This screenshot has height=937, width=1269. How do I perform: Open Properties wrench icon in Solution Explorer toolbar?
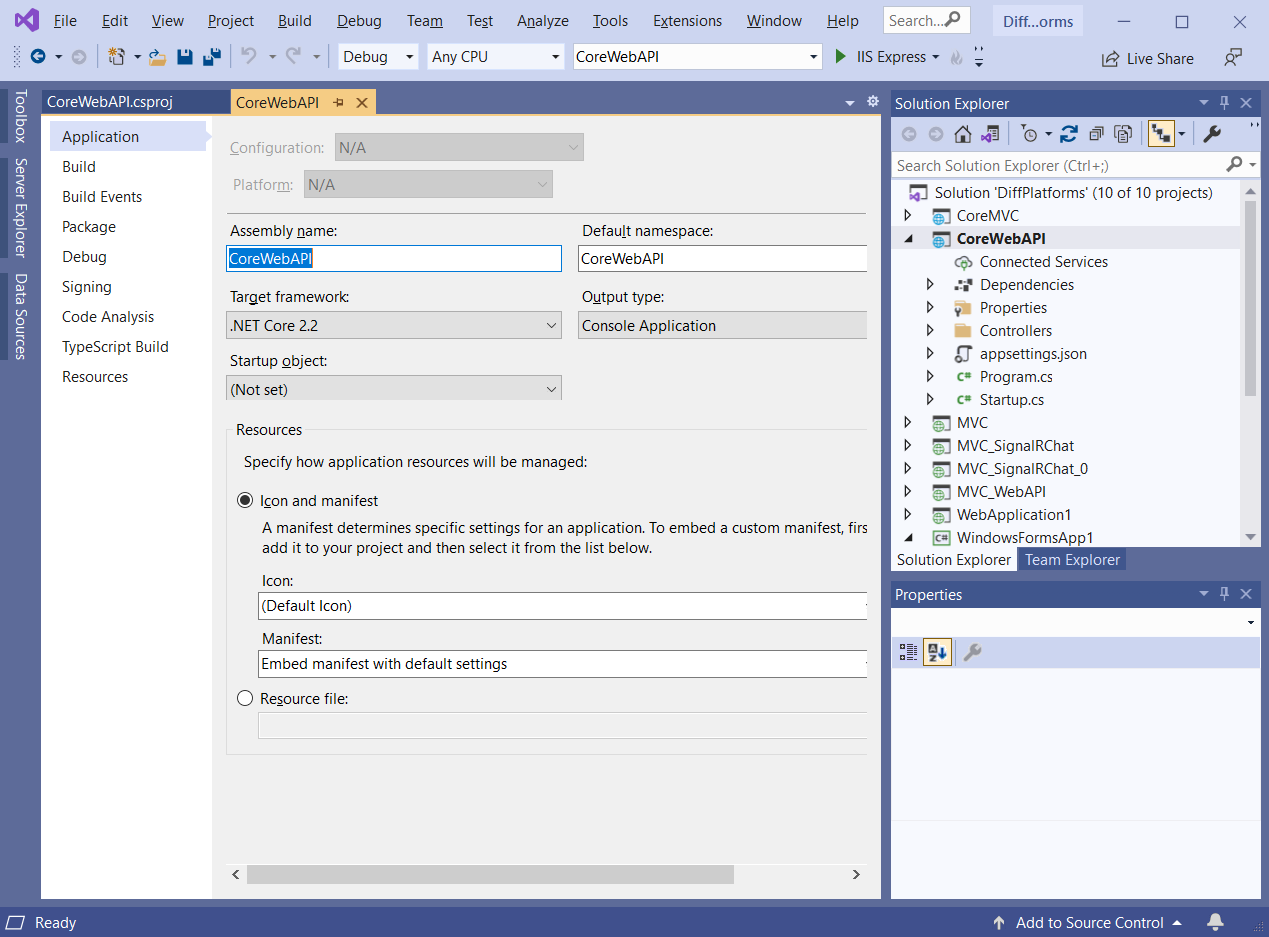click(1211, 134)
